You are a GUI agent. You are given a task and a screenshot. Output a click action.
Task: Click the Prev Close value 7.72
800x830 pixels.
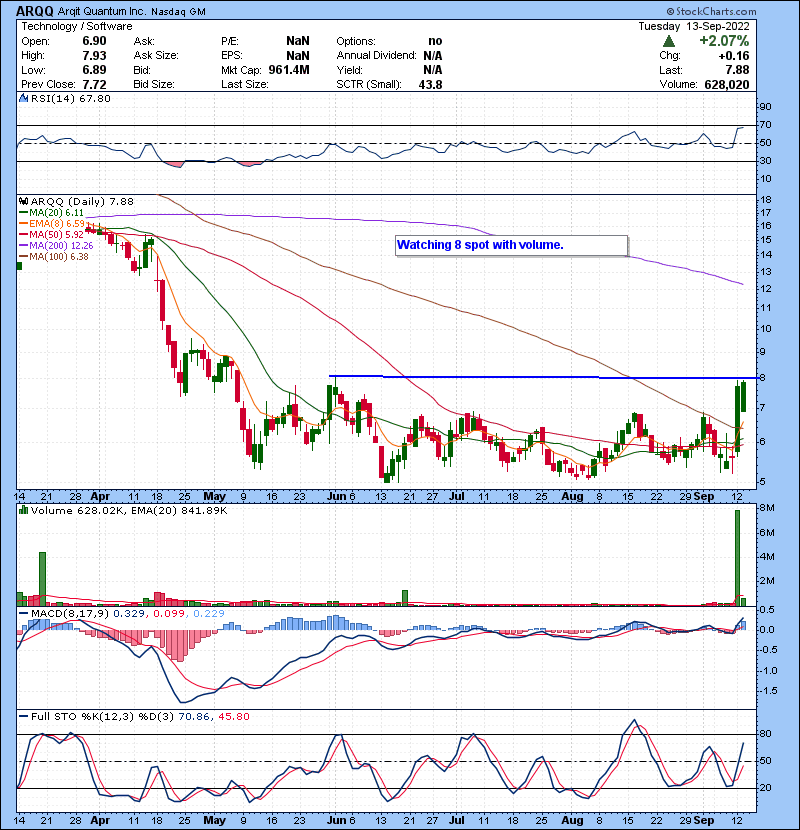click(94, 85)
